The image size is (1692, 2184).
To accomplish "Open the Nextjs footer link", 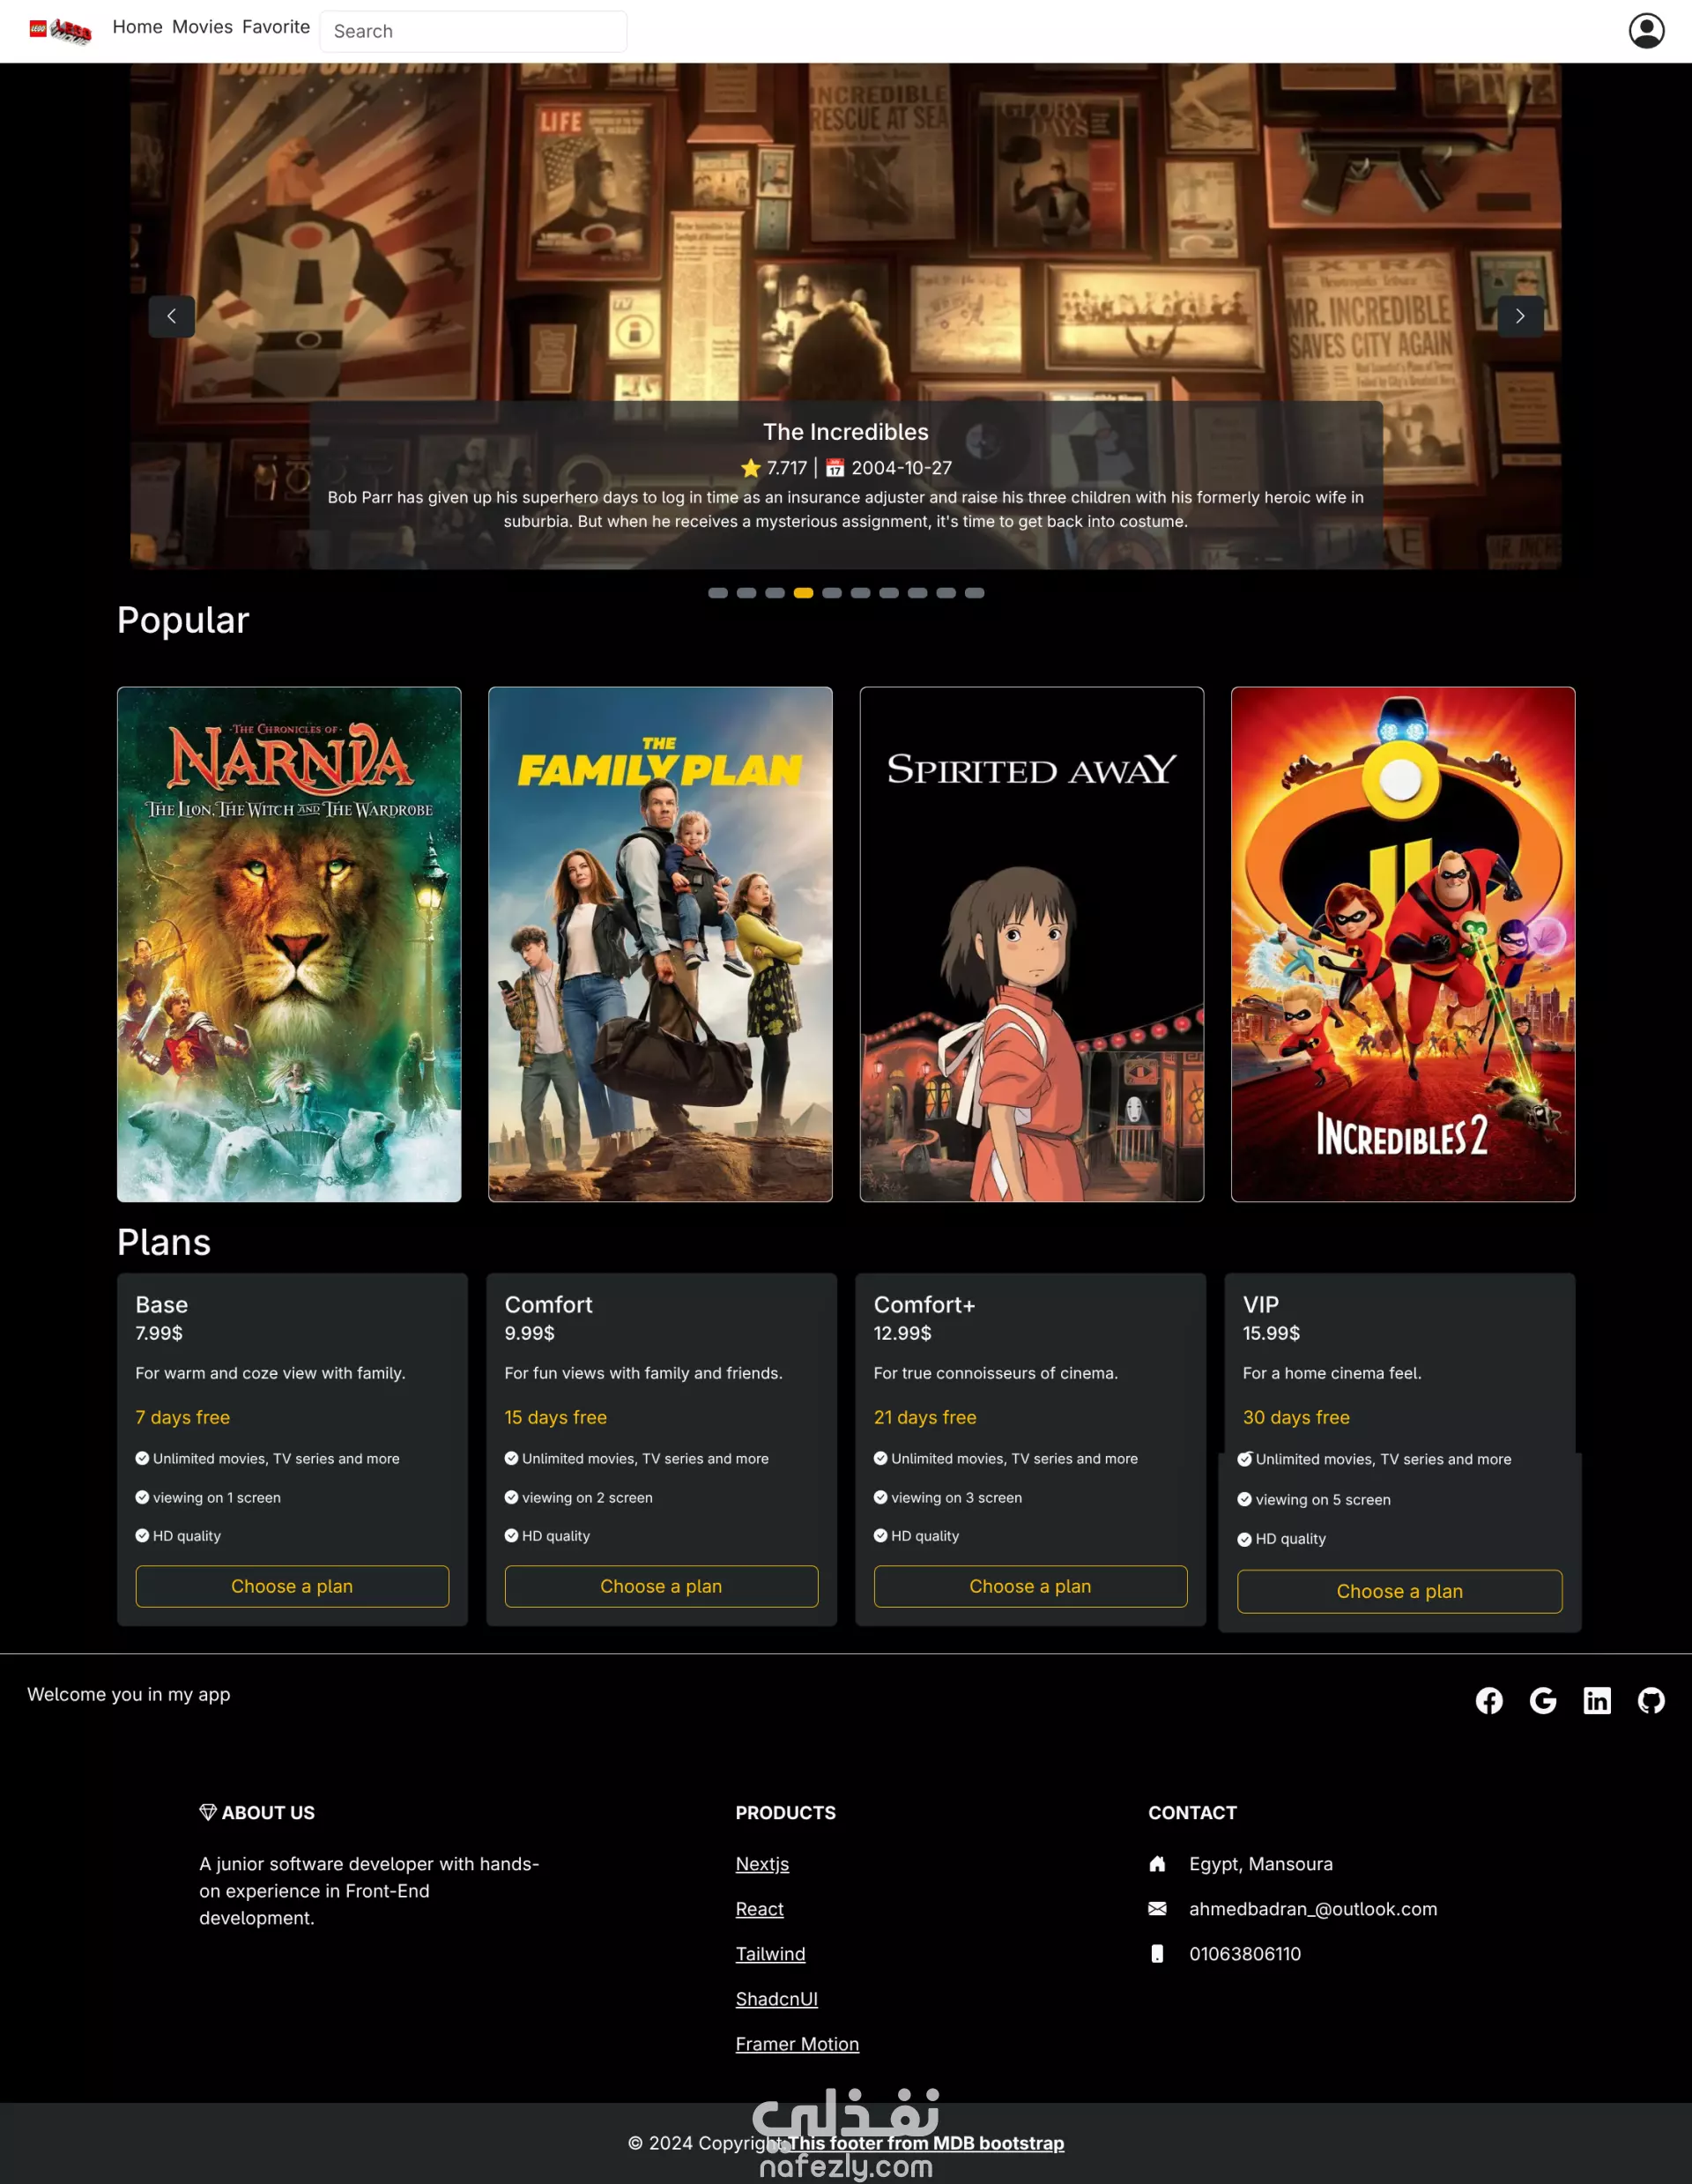I will tap(762, 1863).
